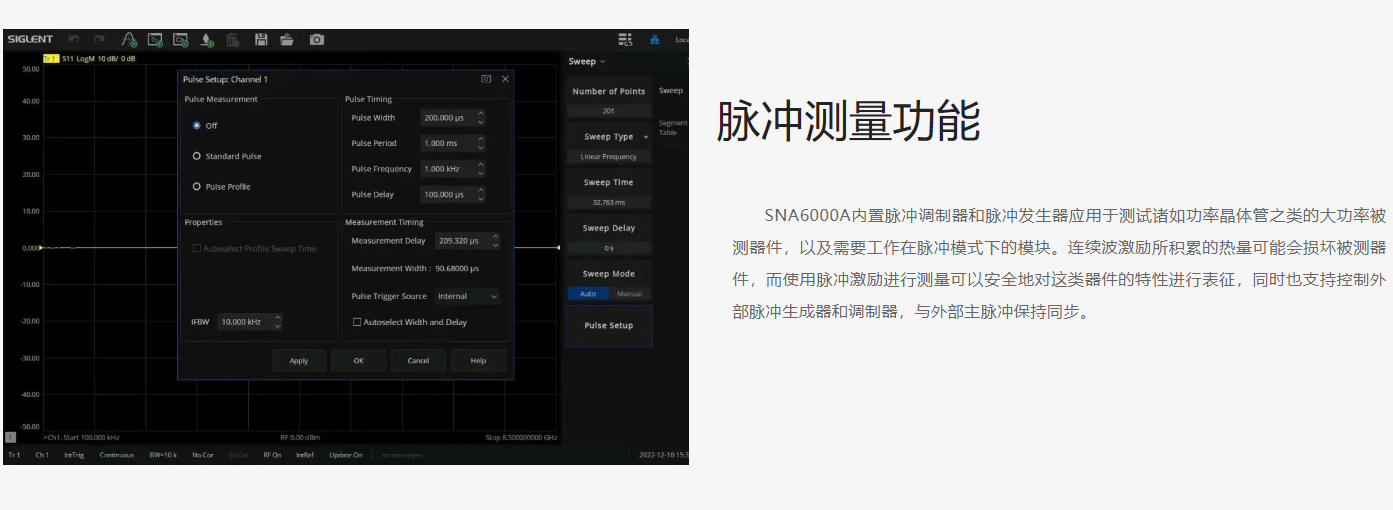This screenshot has height=510, width=1393.
Task: Click the open folder recall icon
Action: click(x=287, y=40)
